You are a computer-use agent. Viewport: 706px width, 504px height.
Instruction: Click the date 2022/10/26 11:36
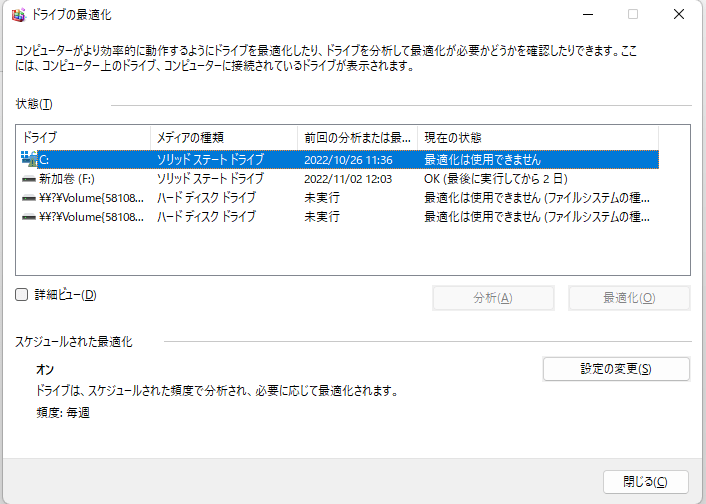click(x=348, y=160)
